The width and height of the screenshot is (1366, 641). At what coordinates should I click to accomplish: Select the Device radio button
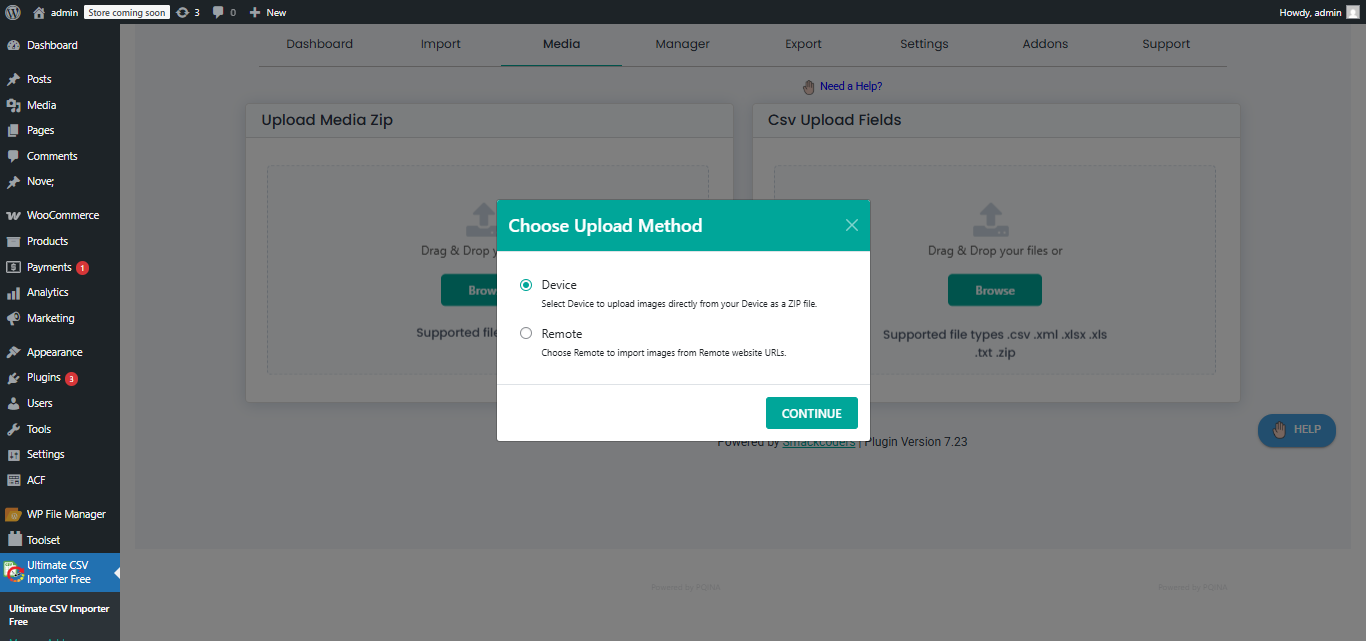tap(526, 285)
